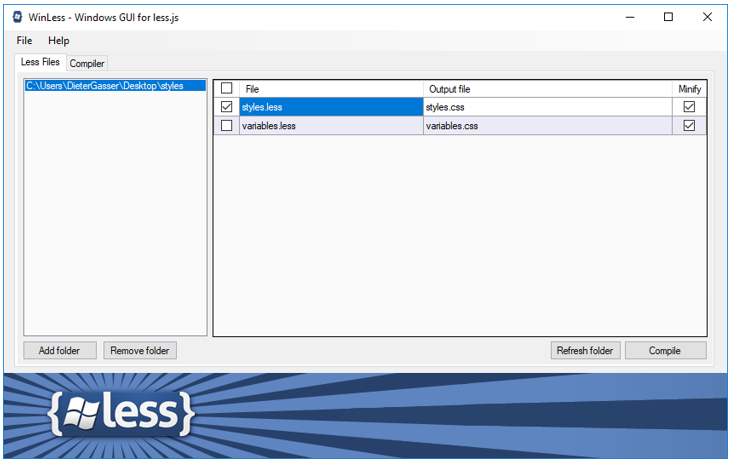Click the Add folder button
This screenshot has height=464, width=733.
59,351
